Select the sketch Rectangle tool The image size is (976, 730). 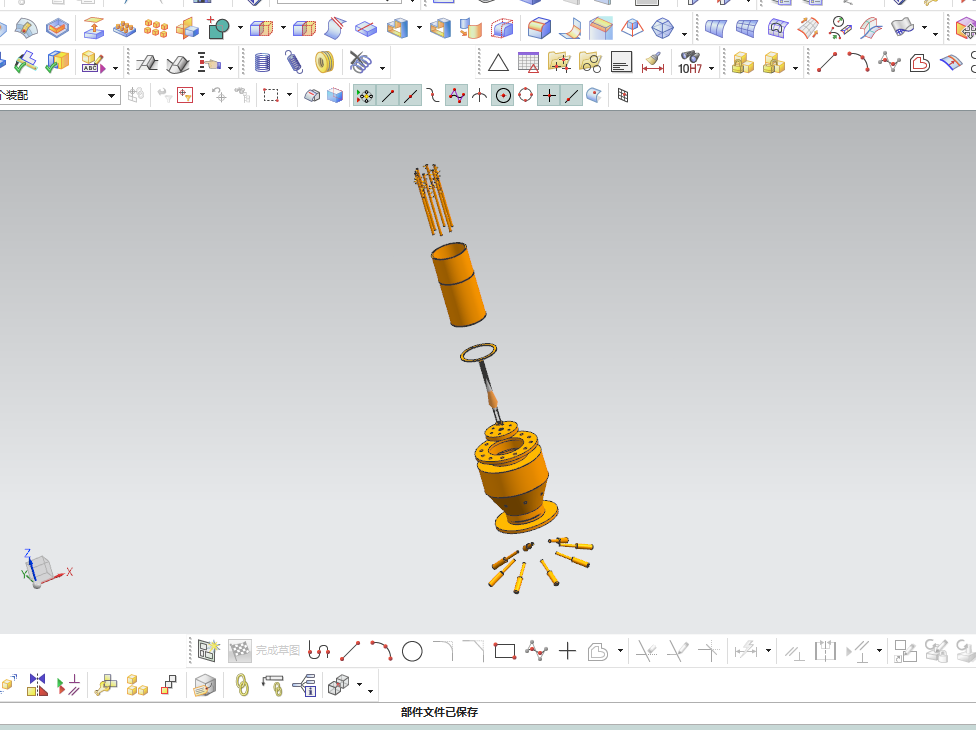coord(505,651)
